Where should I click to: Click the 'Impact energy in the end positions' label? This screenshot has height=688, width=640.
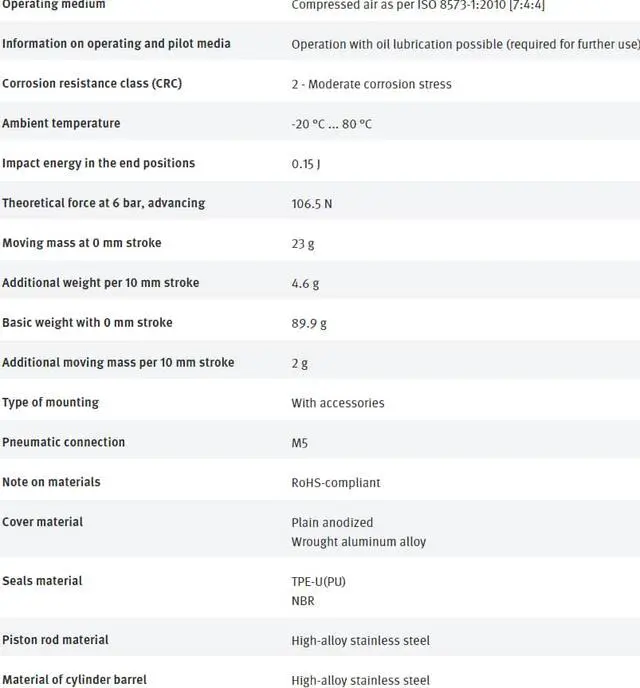click(98, 163)
